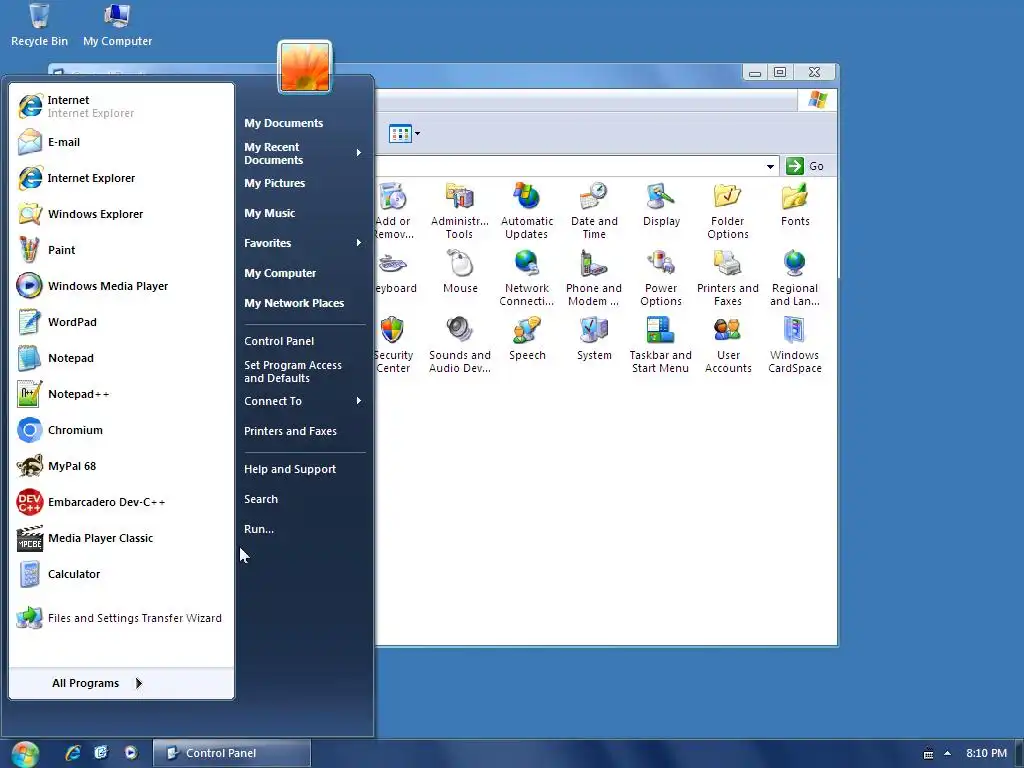Open Mouse settings icon
Image resolution: width=1024 pixels, height=768 pixels.
460,272
